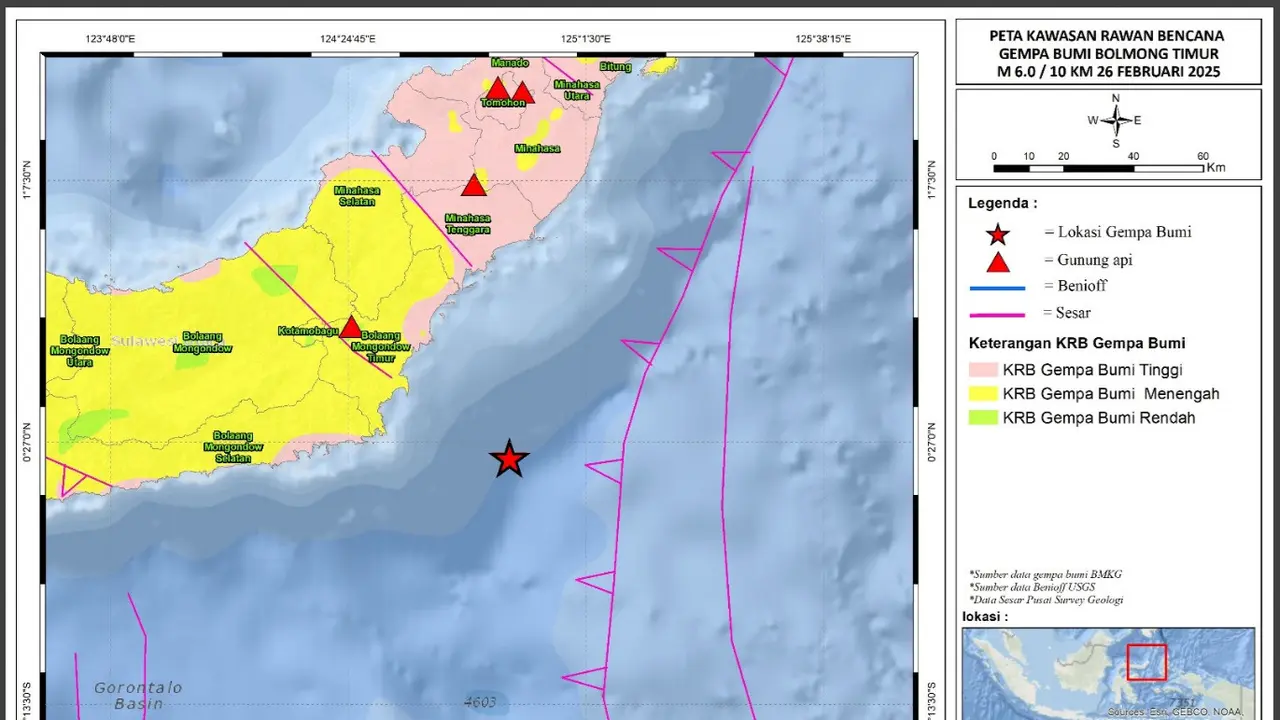Click the 'Bolaang Mongondow Selatan' map label
Image resolution: width=1280 pixels, height=720 pixels.
pos(233,447)
